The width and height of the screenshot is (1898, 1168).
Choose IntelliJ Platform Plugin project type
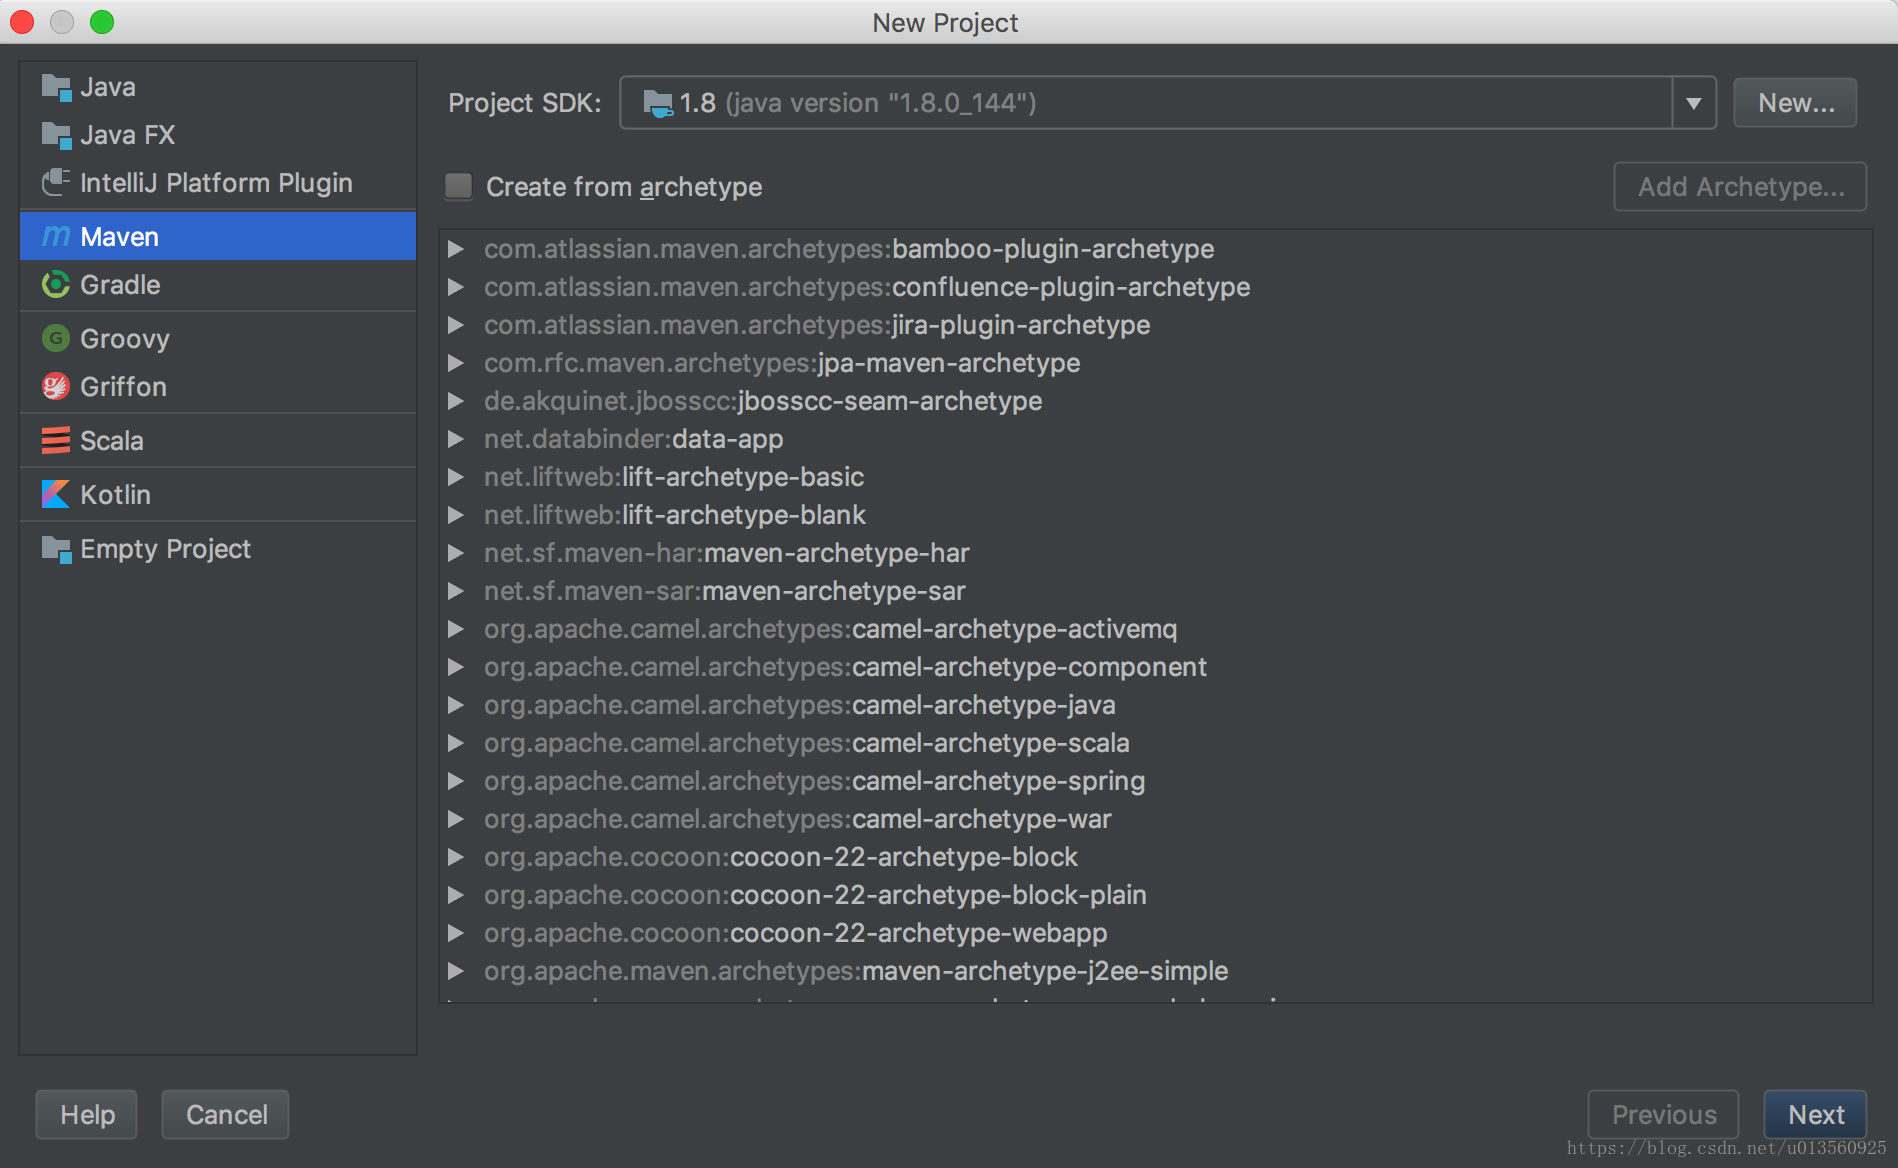click(x=218, y=183)
